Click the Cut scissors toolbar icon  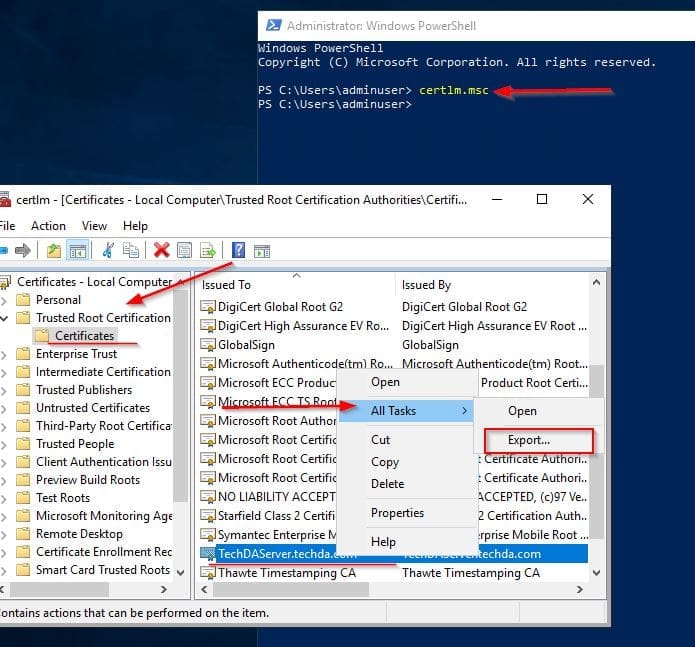[108, 250]
